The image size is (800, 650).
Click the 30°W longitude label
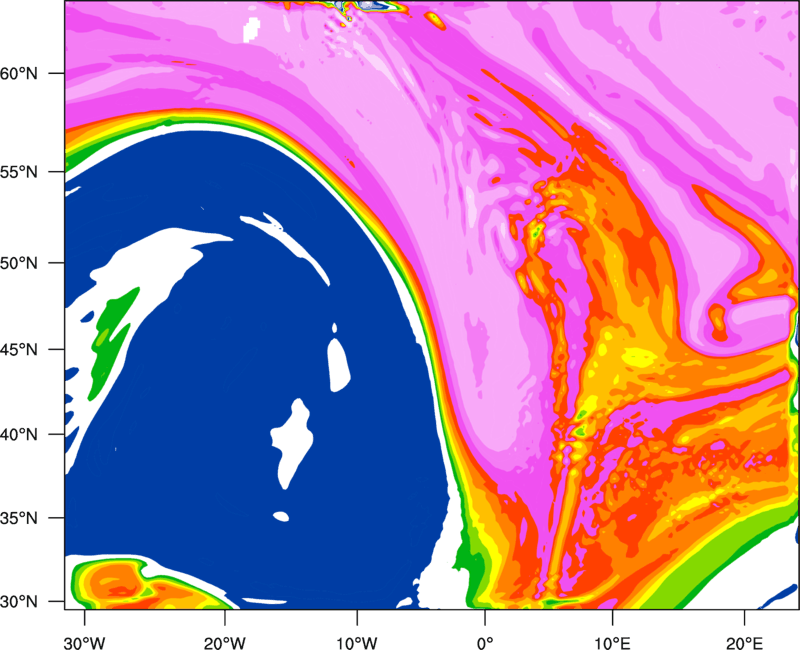click(x=84, y=643)
